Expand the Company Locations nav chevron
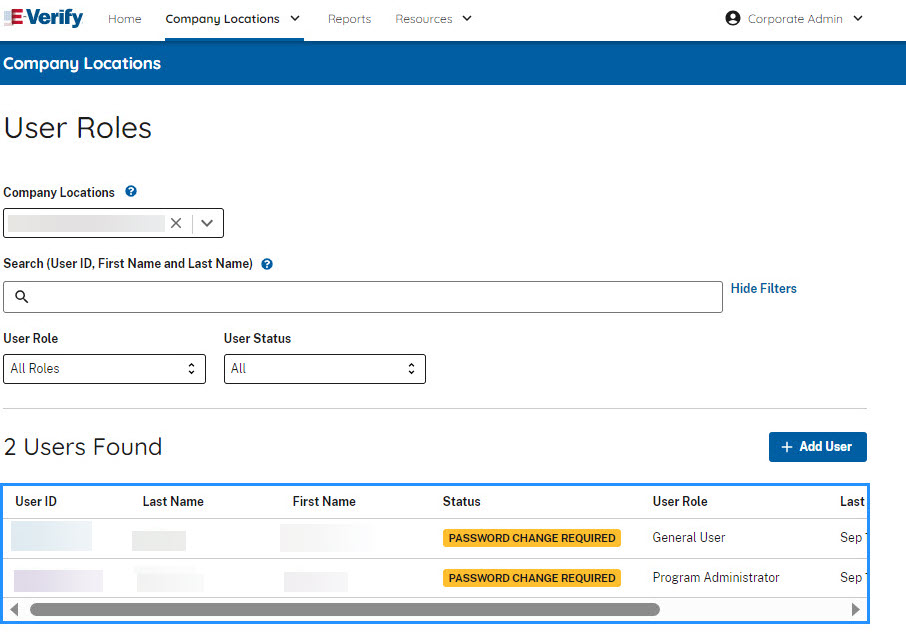This screenshot has height=634, width=906. [x=295, y=18]
